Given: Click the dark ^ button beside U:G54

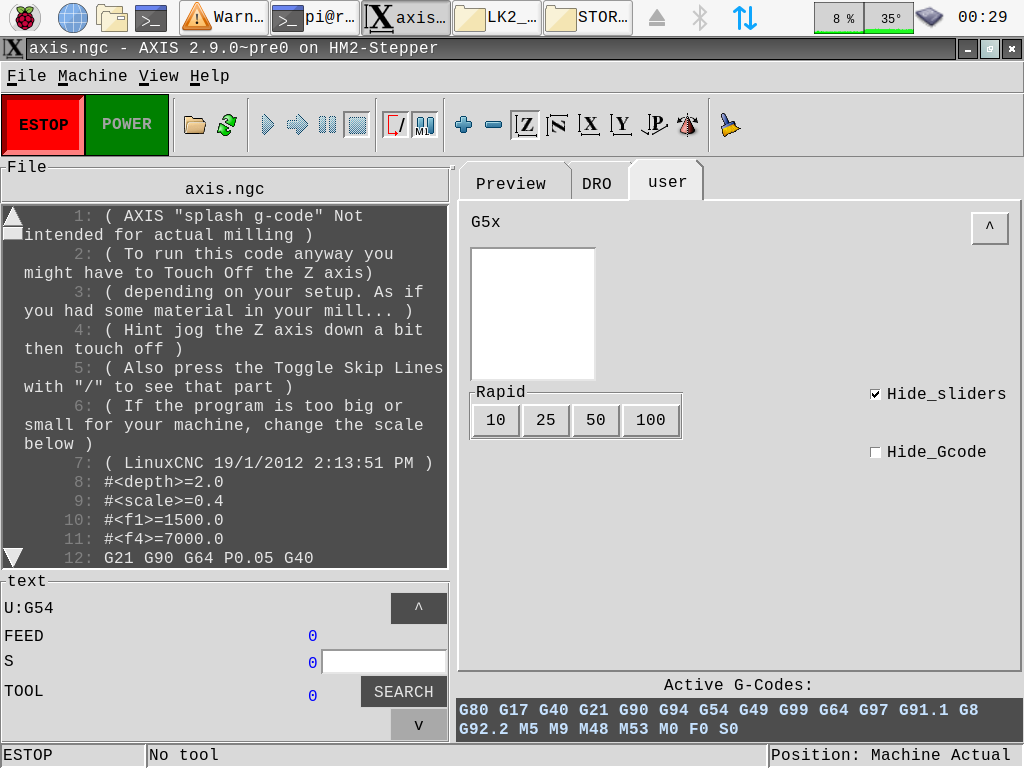Looking at the screenshot, I should [419, 608].
